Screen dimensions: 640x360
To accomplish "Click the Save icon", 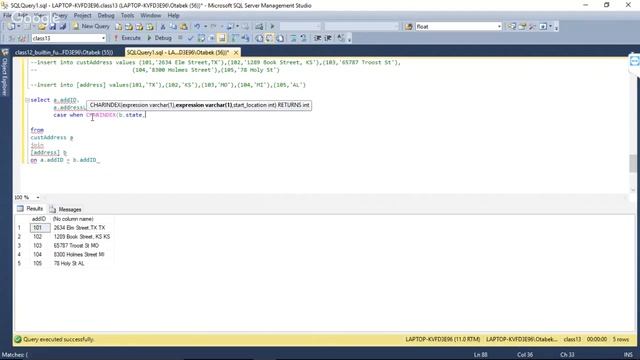I will pos(53,27).
